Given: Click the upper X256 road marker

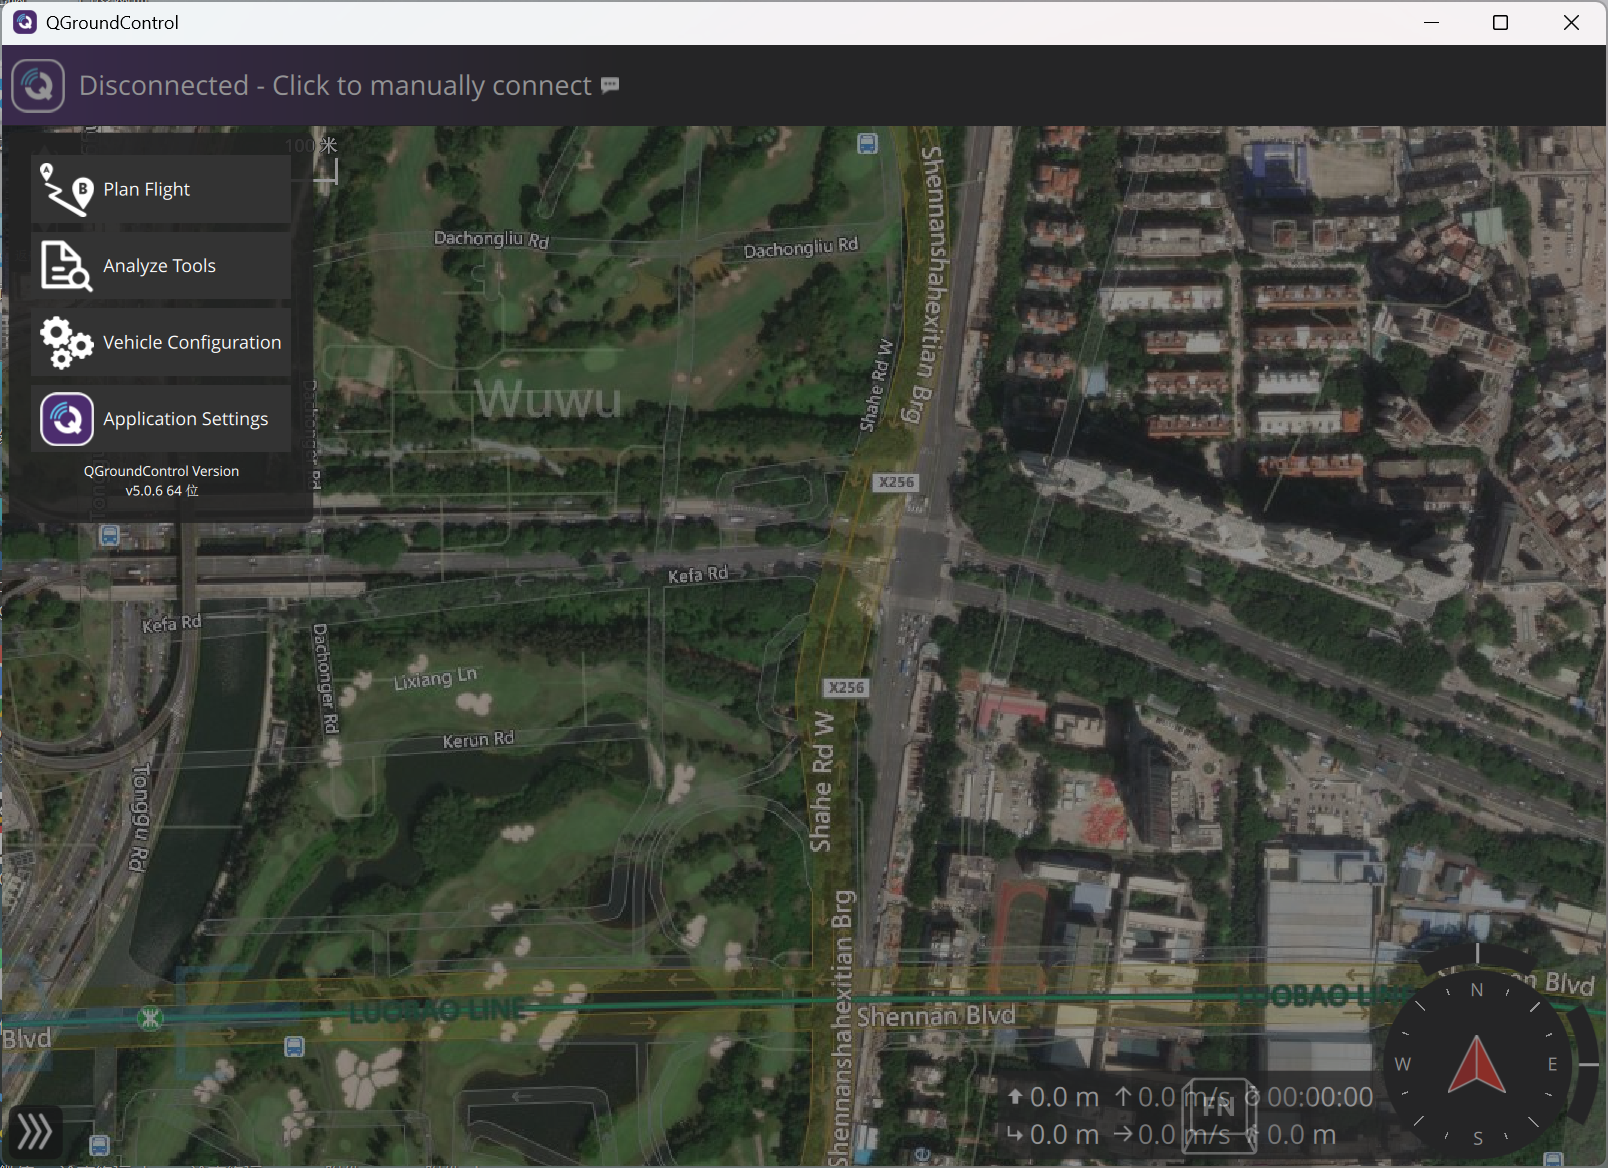Looking at the screenshot, I should click(x=896, y=482).
